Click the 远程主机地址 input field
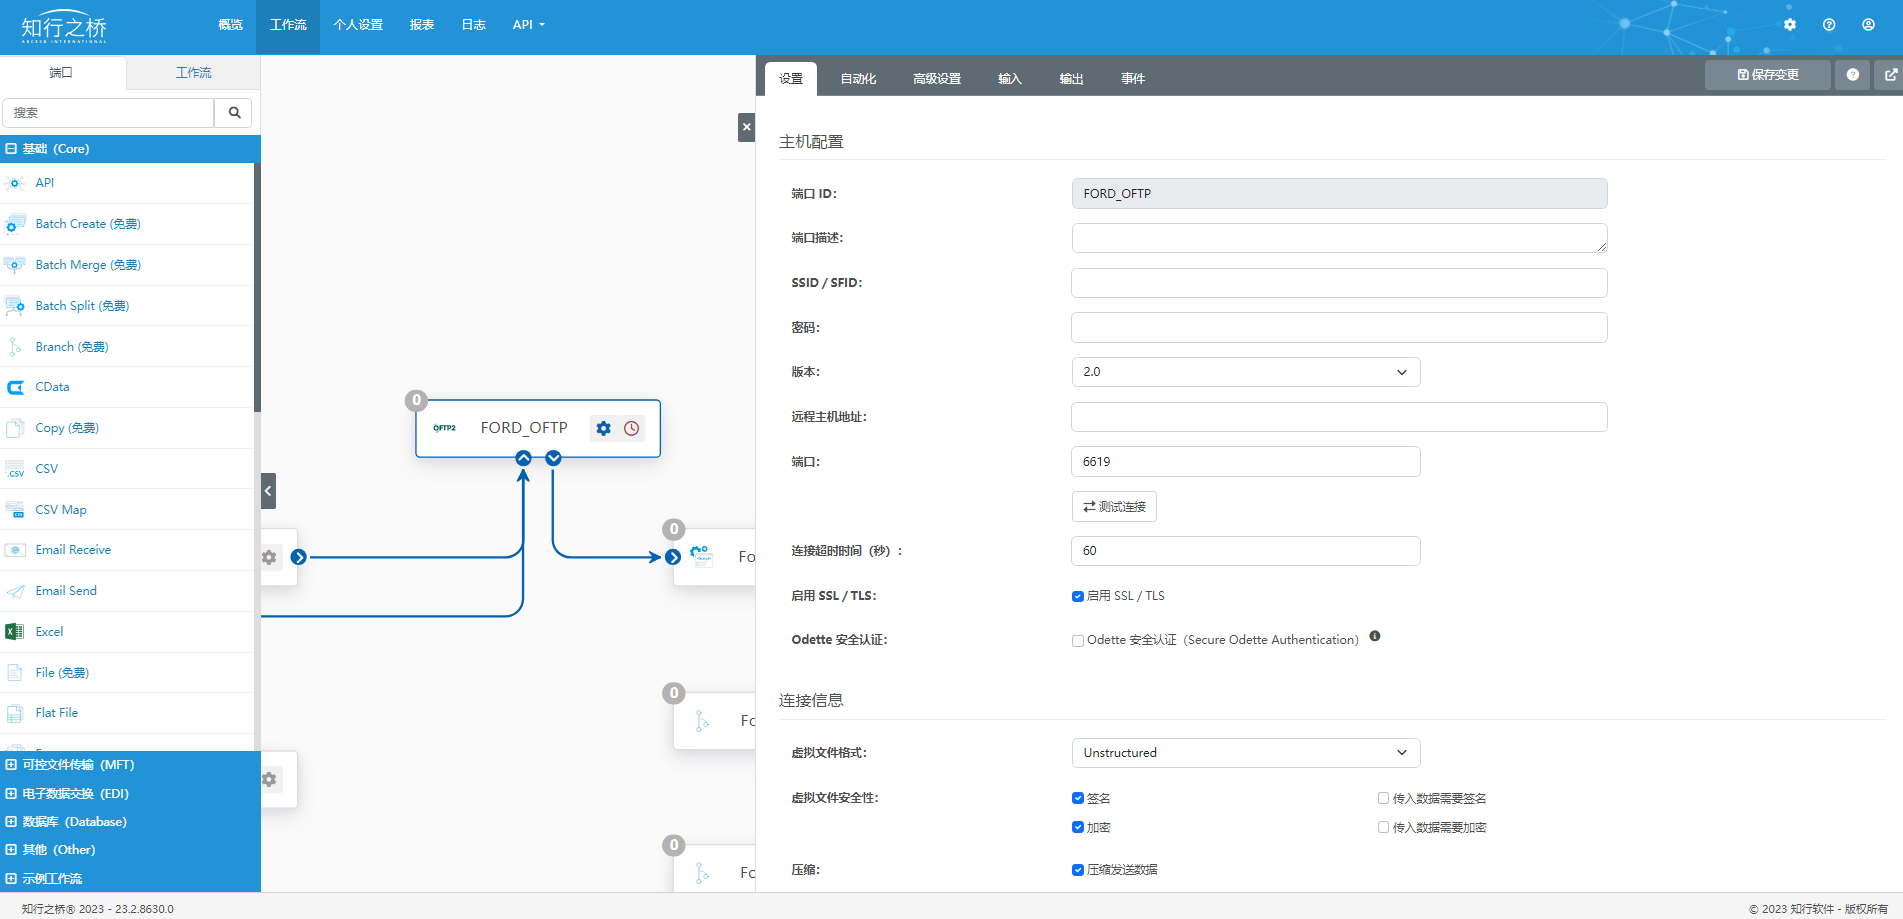This screenshot has width=1903, height=919. [1339, 417]
